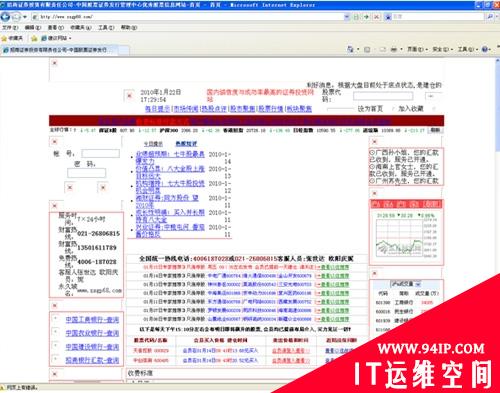Open the search provider dropdown arrow
Screen dimensions: 500x393
tap(496, 16)
